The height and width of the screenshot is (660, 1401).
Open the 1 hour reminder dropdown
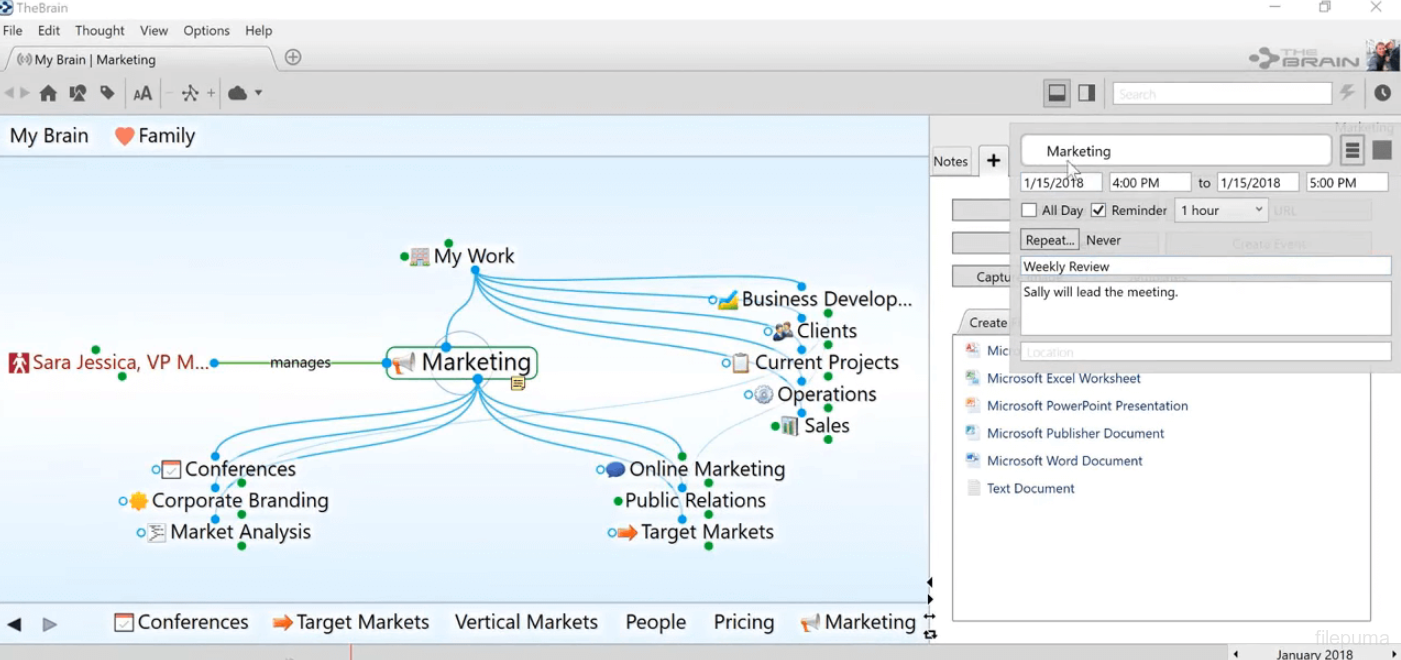(1221, 210)
